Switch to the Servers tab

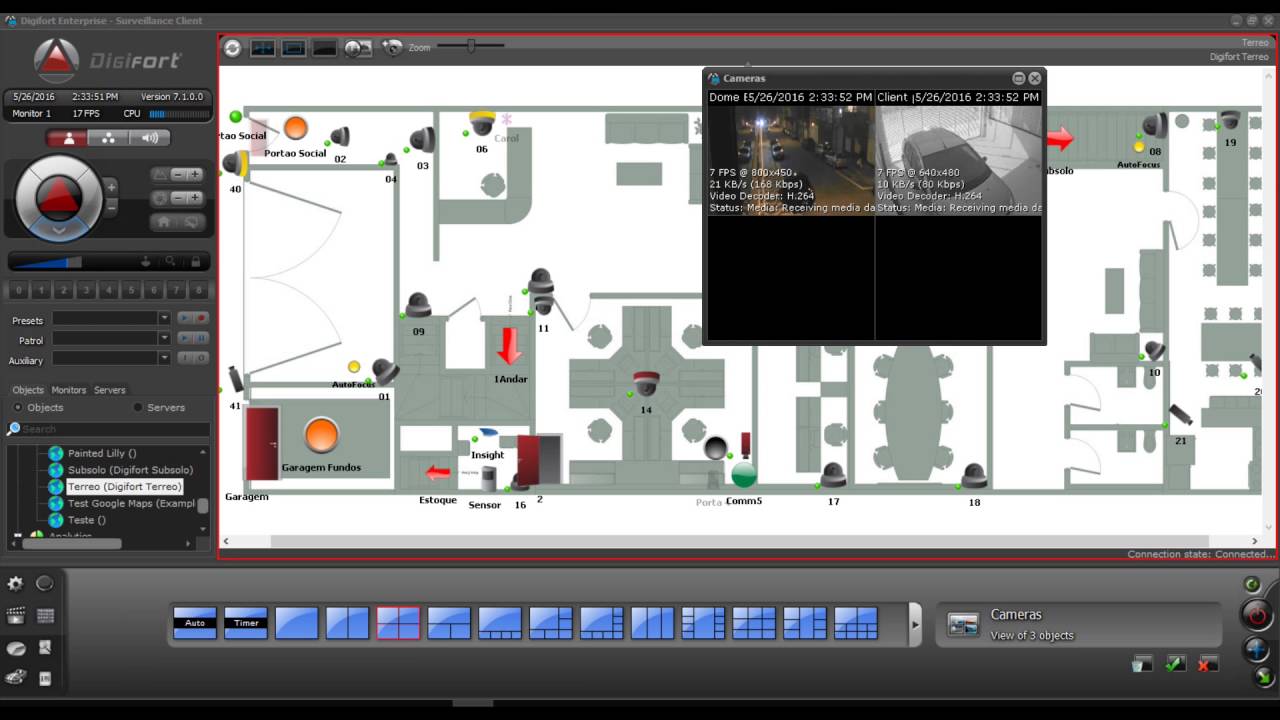pyautogui.click(x=110, y=390)
